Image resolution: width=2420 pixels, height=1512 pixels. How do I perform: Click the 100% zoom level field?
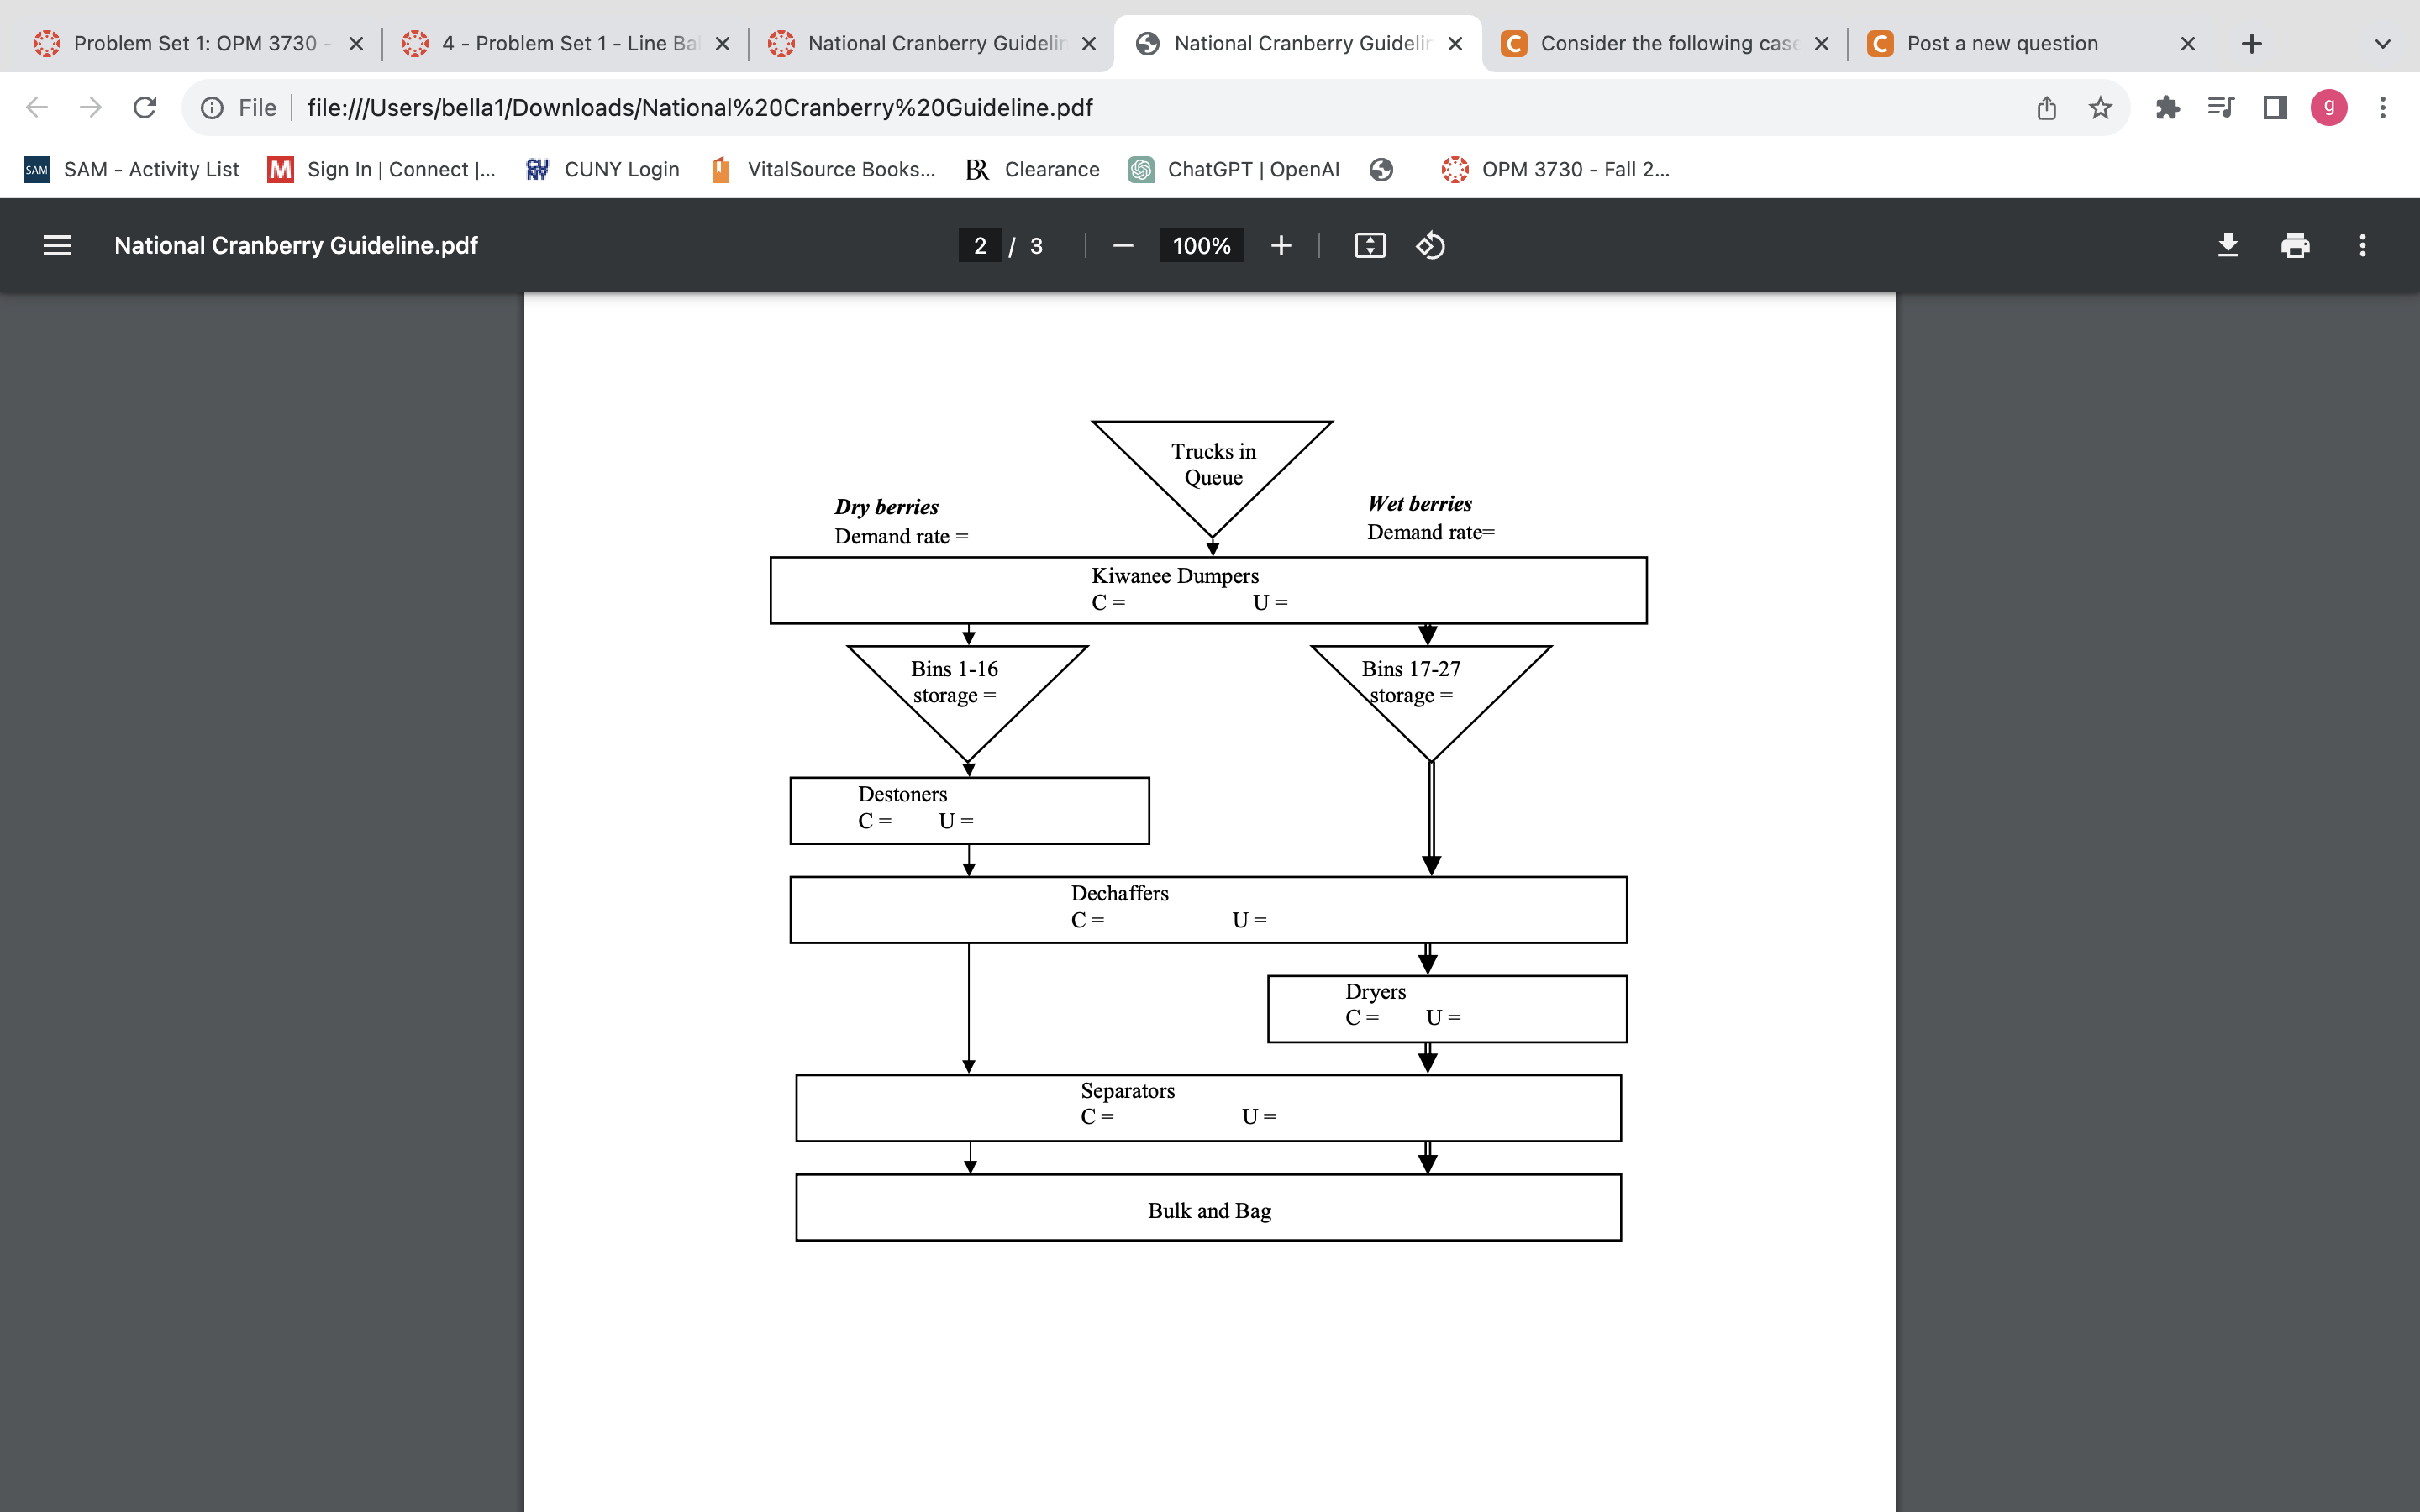pos(1201,246)
